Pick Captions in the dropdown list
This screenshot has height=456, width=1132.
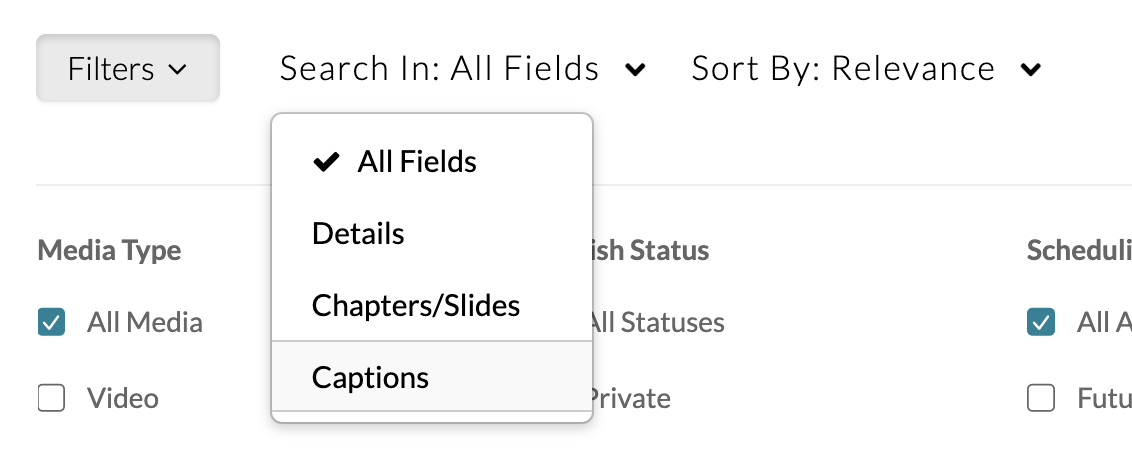coord(370,377)
